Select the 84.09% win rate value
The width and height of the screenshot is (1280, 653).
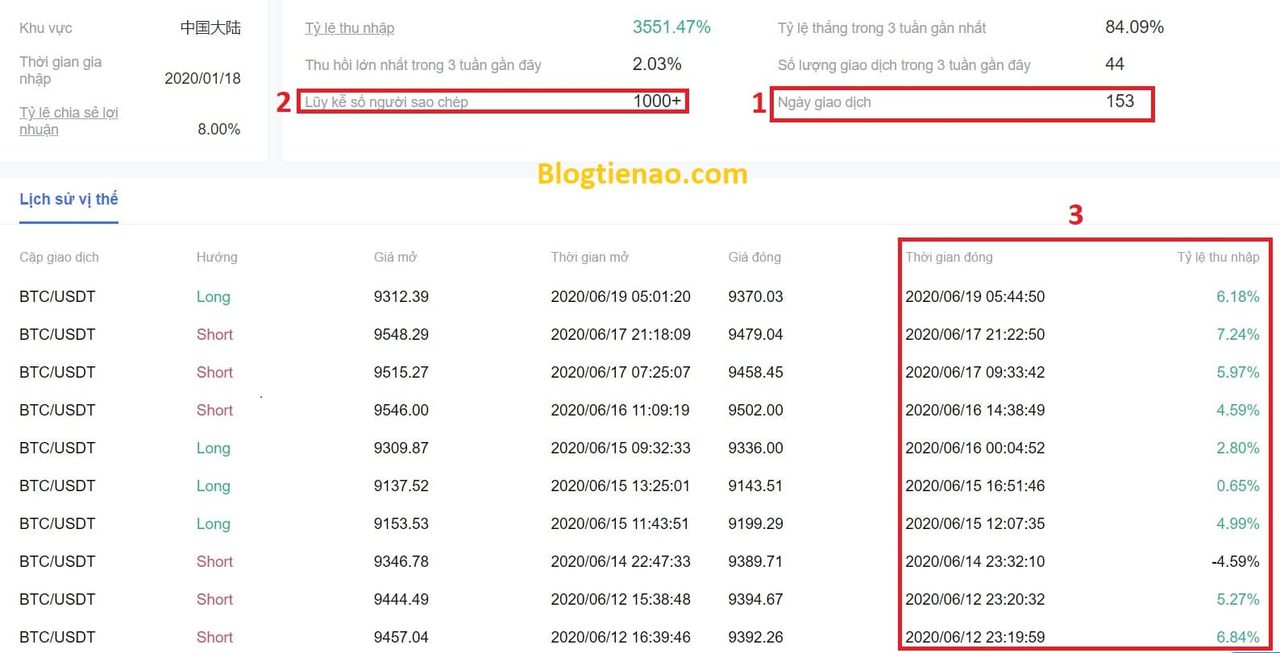pos(1134,28)
